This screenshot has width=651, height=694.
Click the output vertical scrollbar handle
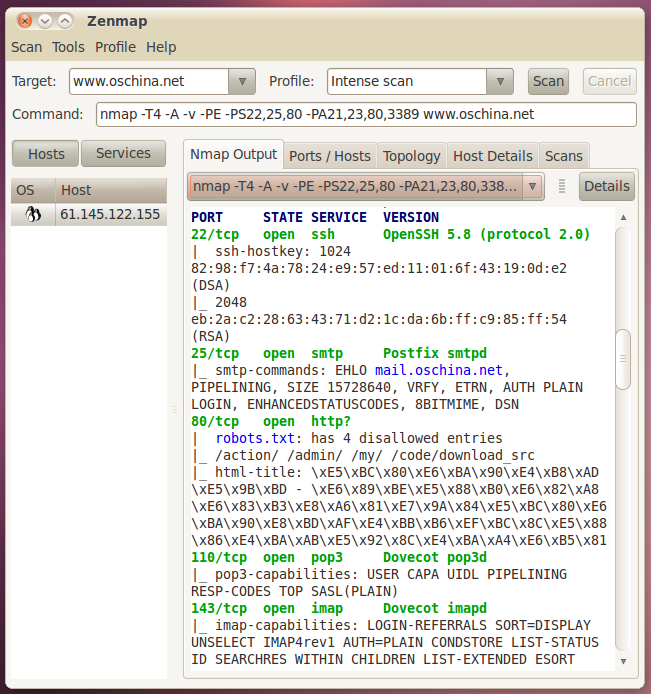(x=623, y=359)
